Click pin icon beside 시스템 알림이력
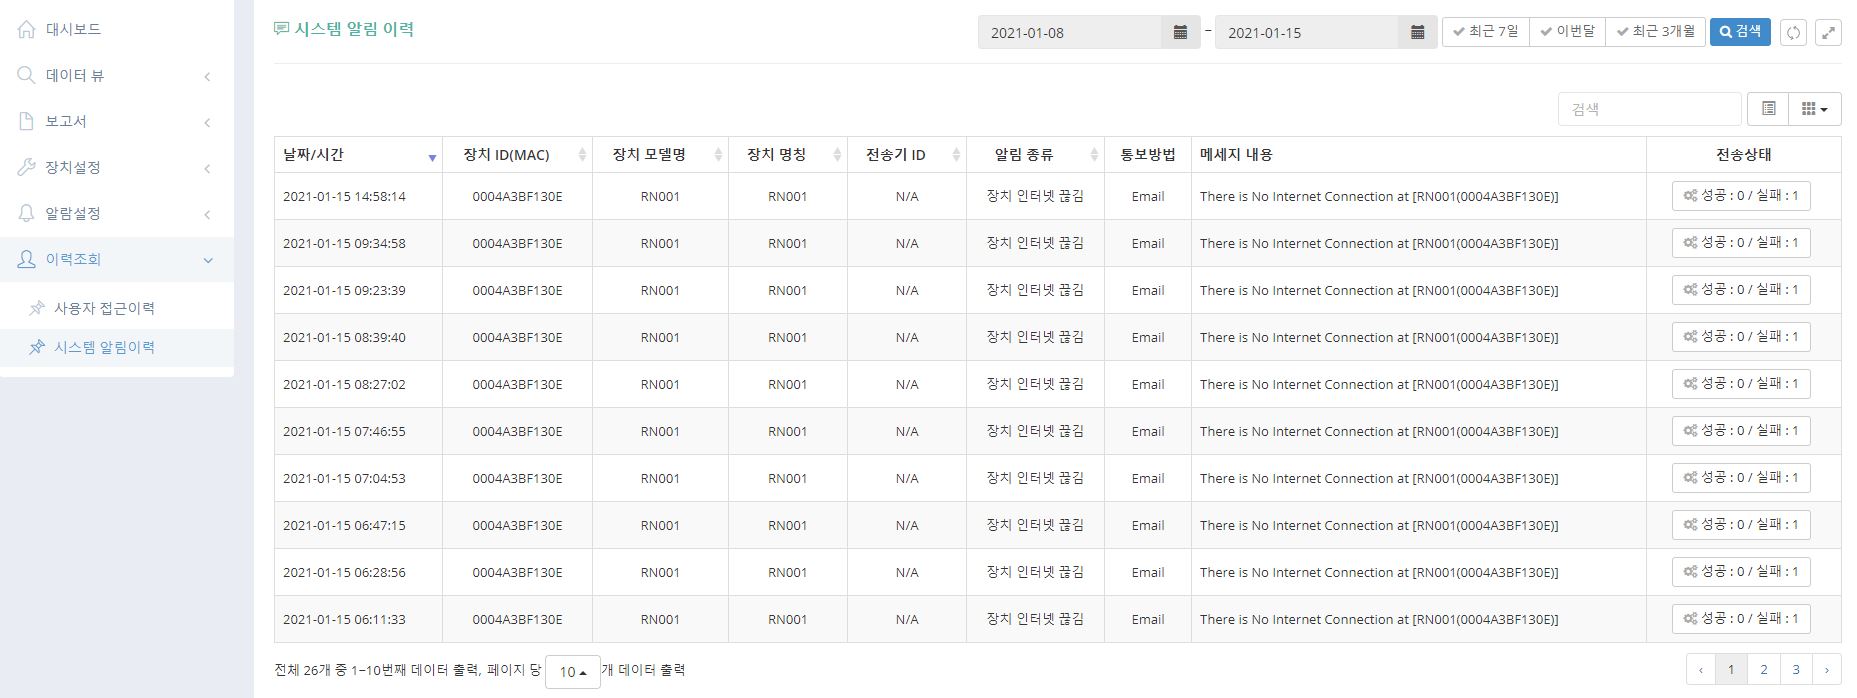This screenshot has width=1857, height=698. tap(37, 347)
